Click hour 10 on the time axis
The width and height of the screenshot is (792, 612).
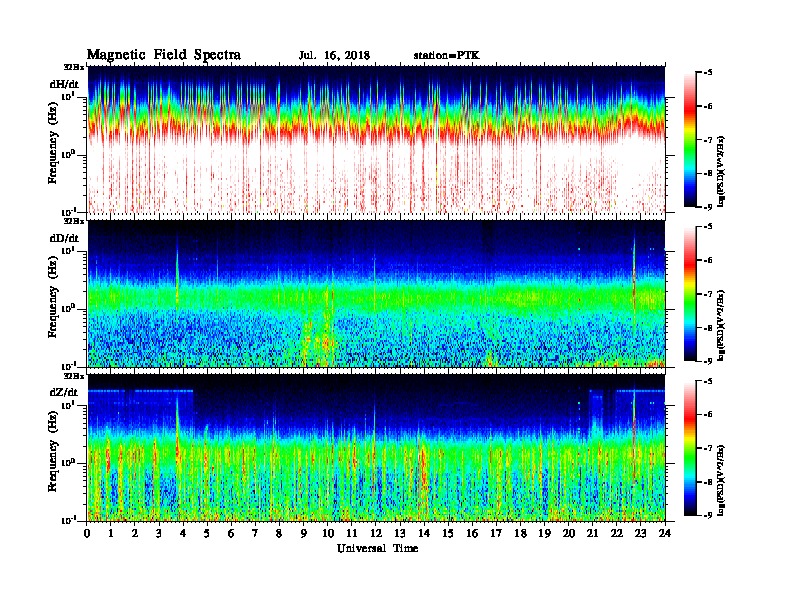(328, 533)
